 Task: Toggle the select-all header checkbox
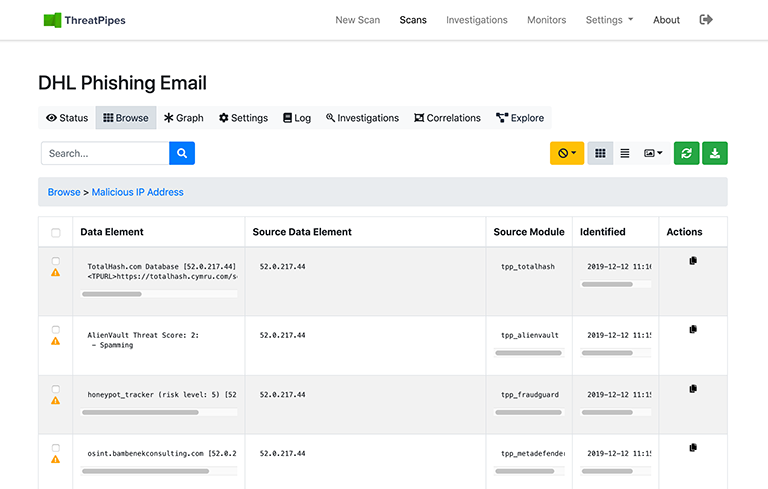pyautogui.click(x=56, y=233)
